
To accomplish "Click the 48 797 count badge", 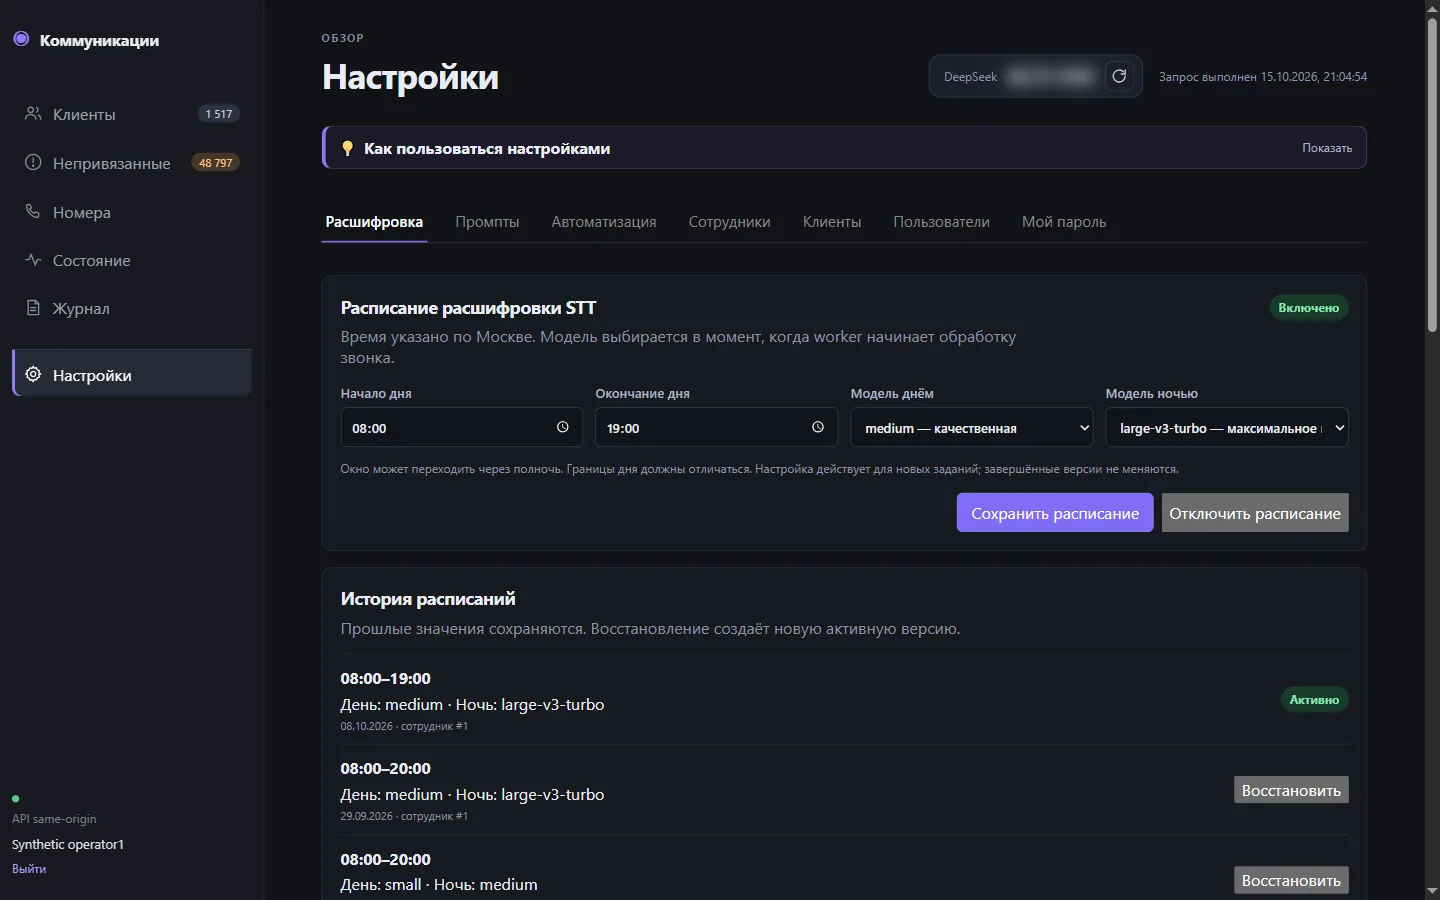I will (215, 163).
